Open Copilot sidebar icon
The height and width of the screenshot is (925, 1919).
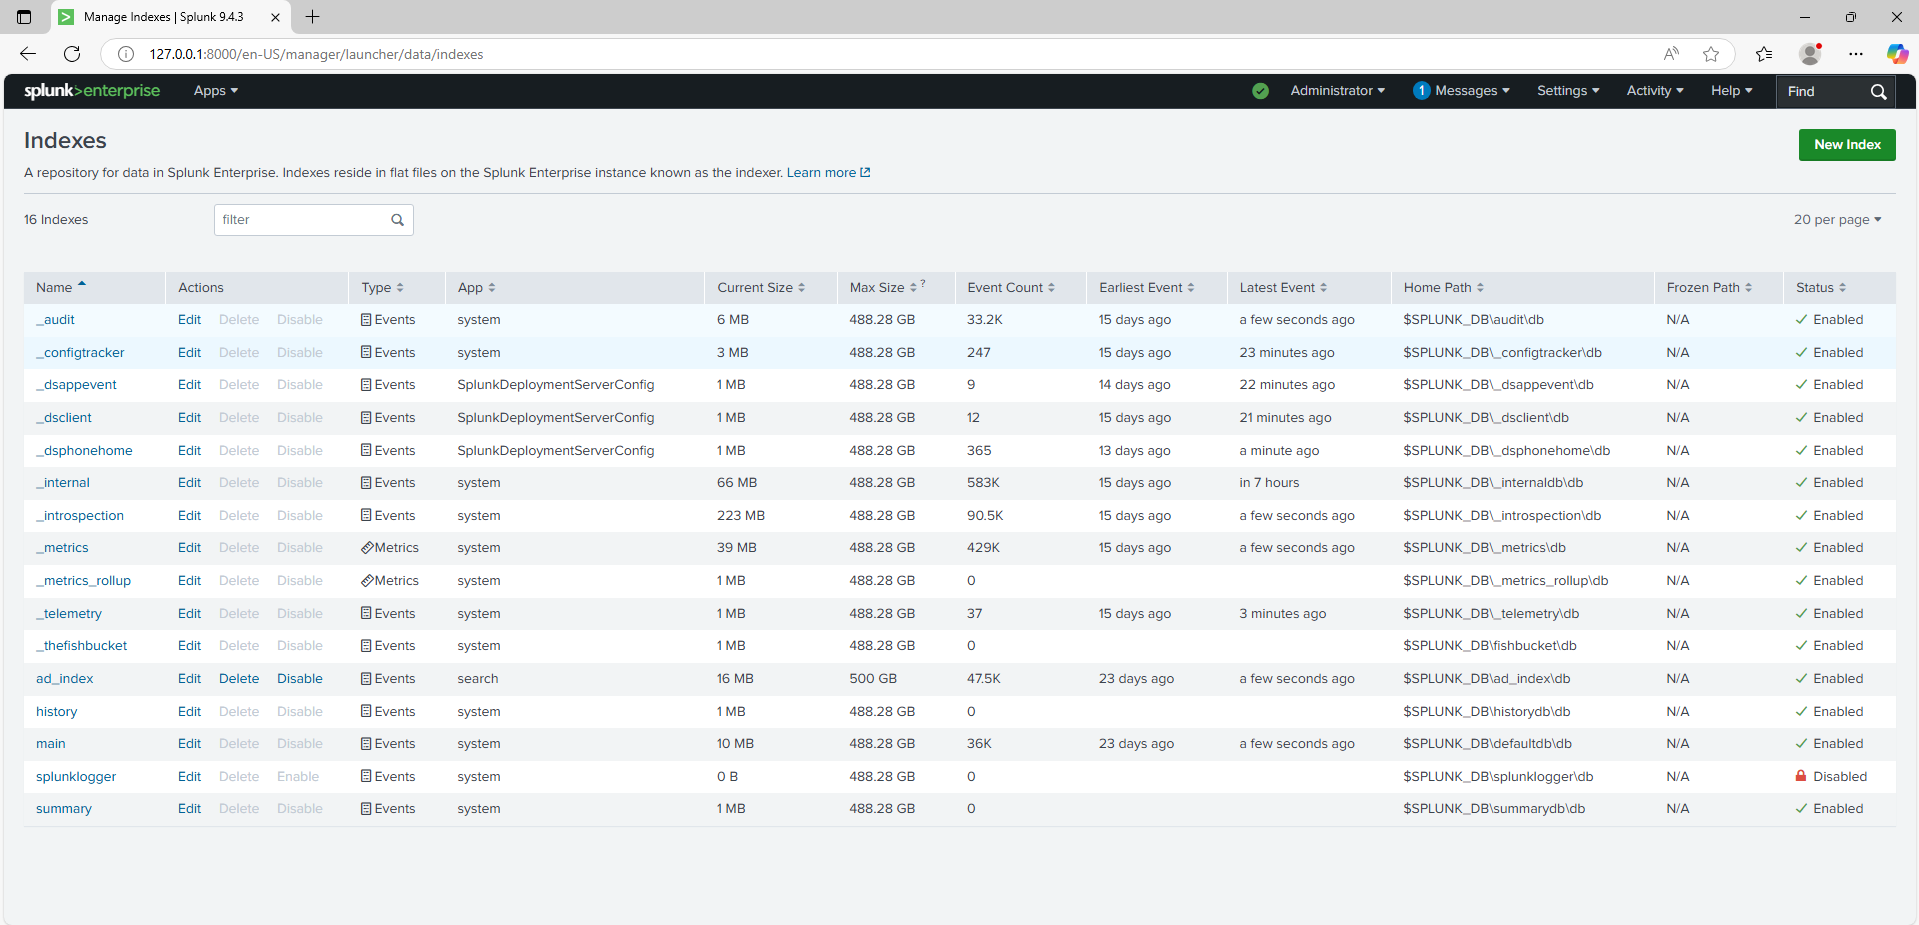pyautogui.click(x=1897, y=54)
